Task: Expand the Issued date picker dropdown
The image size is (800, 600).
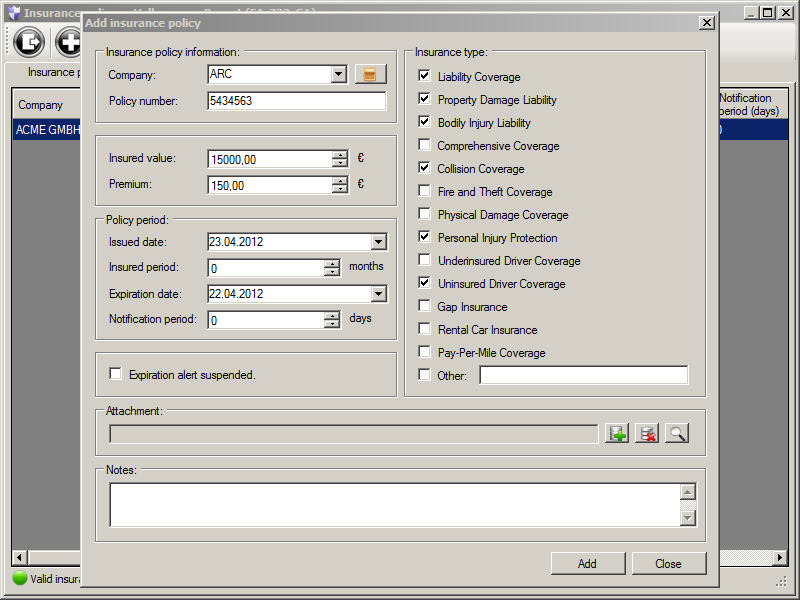Action: point(378,242)
